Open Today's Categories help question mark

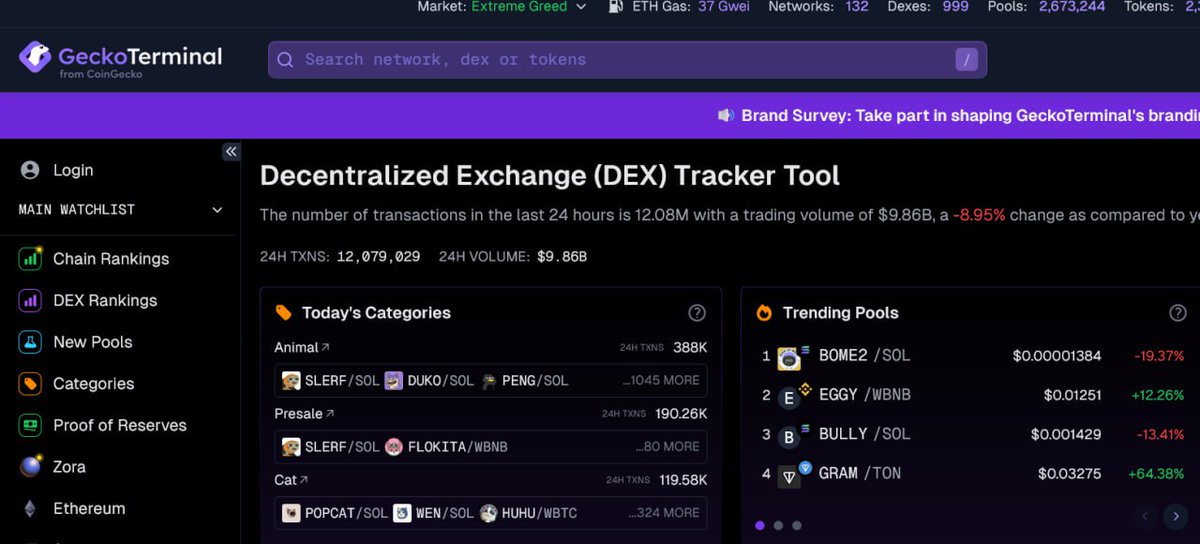[697, 313]
